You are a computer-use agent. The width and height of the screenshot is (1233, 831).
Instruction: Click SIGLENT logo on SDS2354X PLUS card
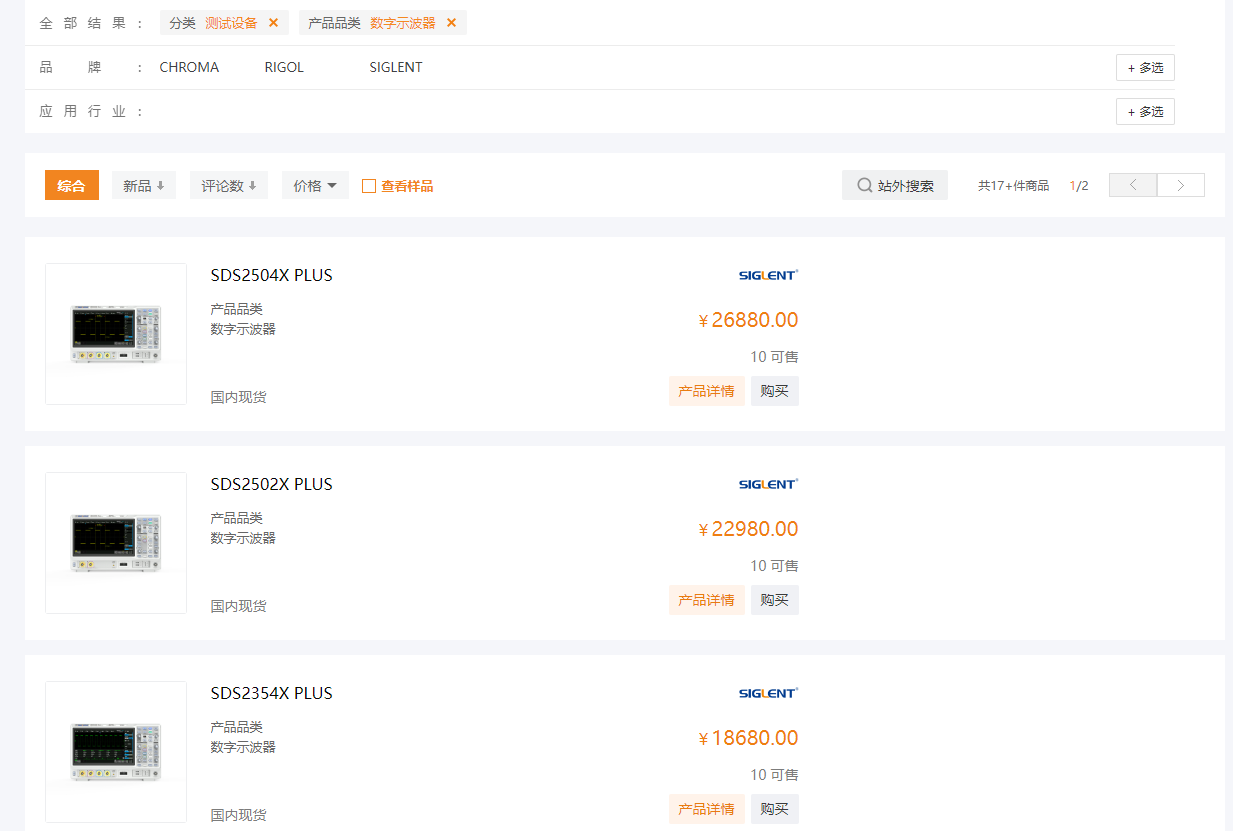click(768, 693)
